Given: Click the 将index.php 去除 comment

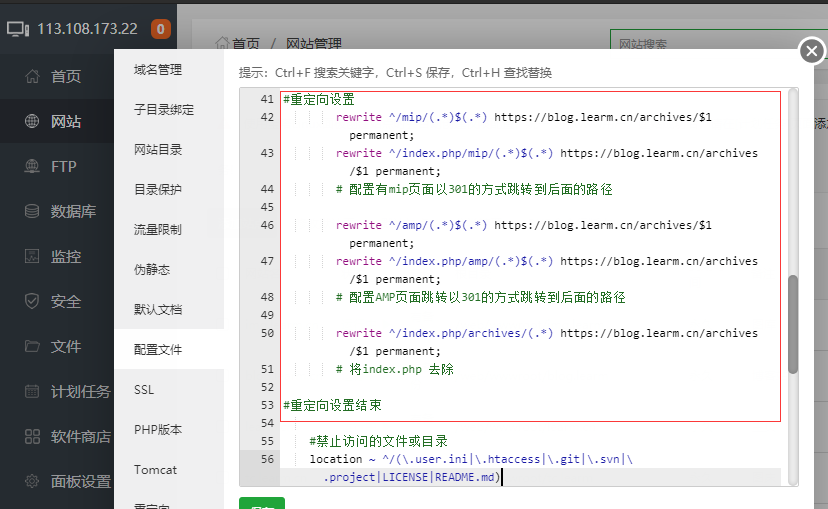Looking at the screenshot, I should coord(394,369).
